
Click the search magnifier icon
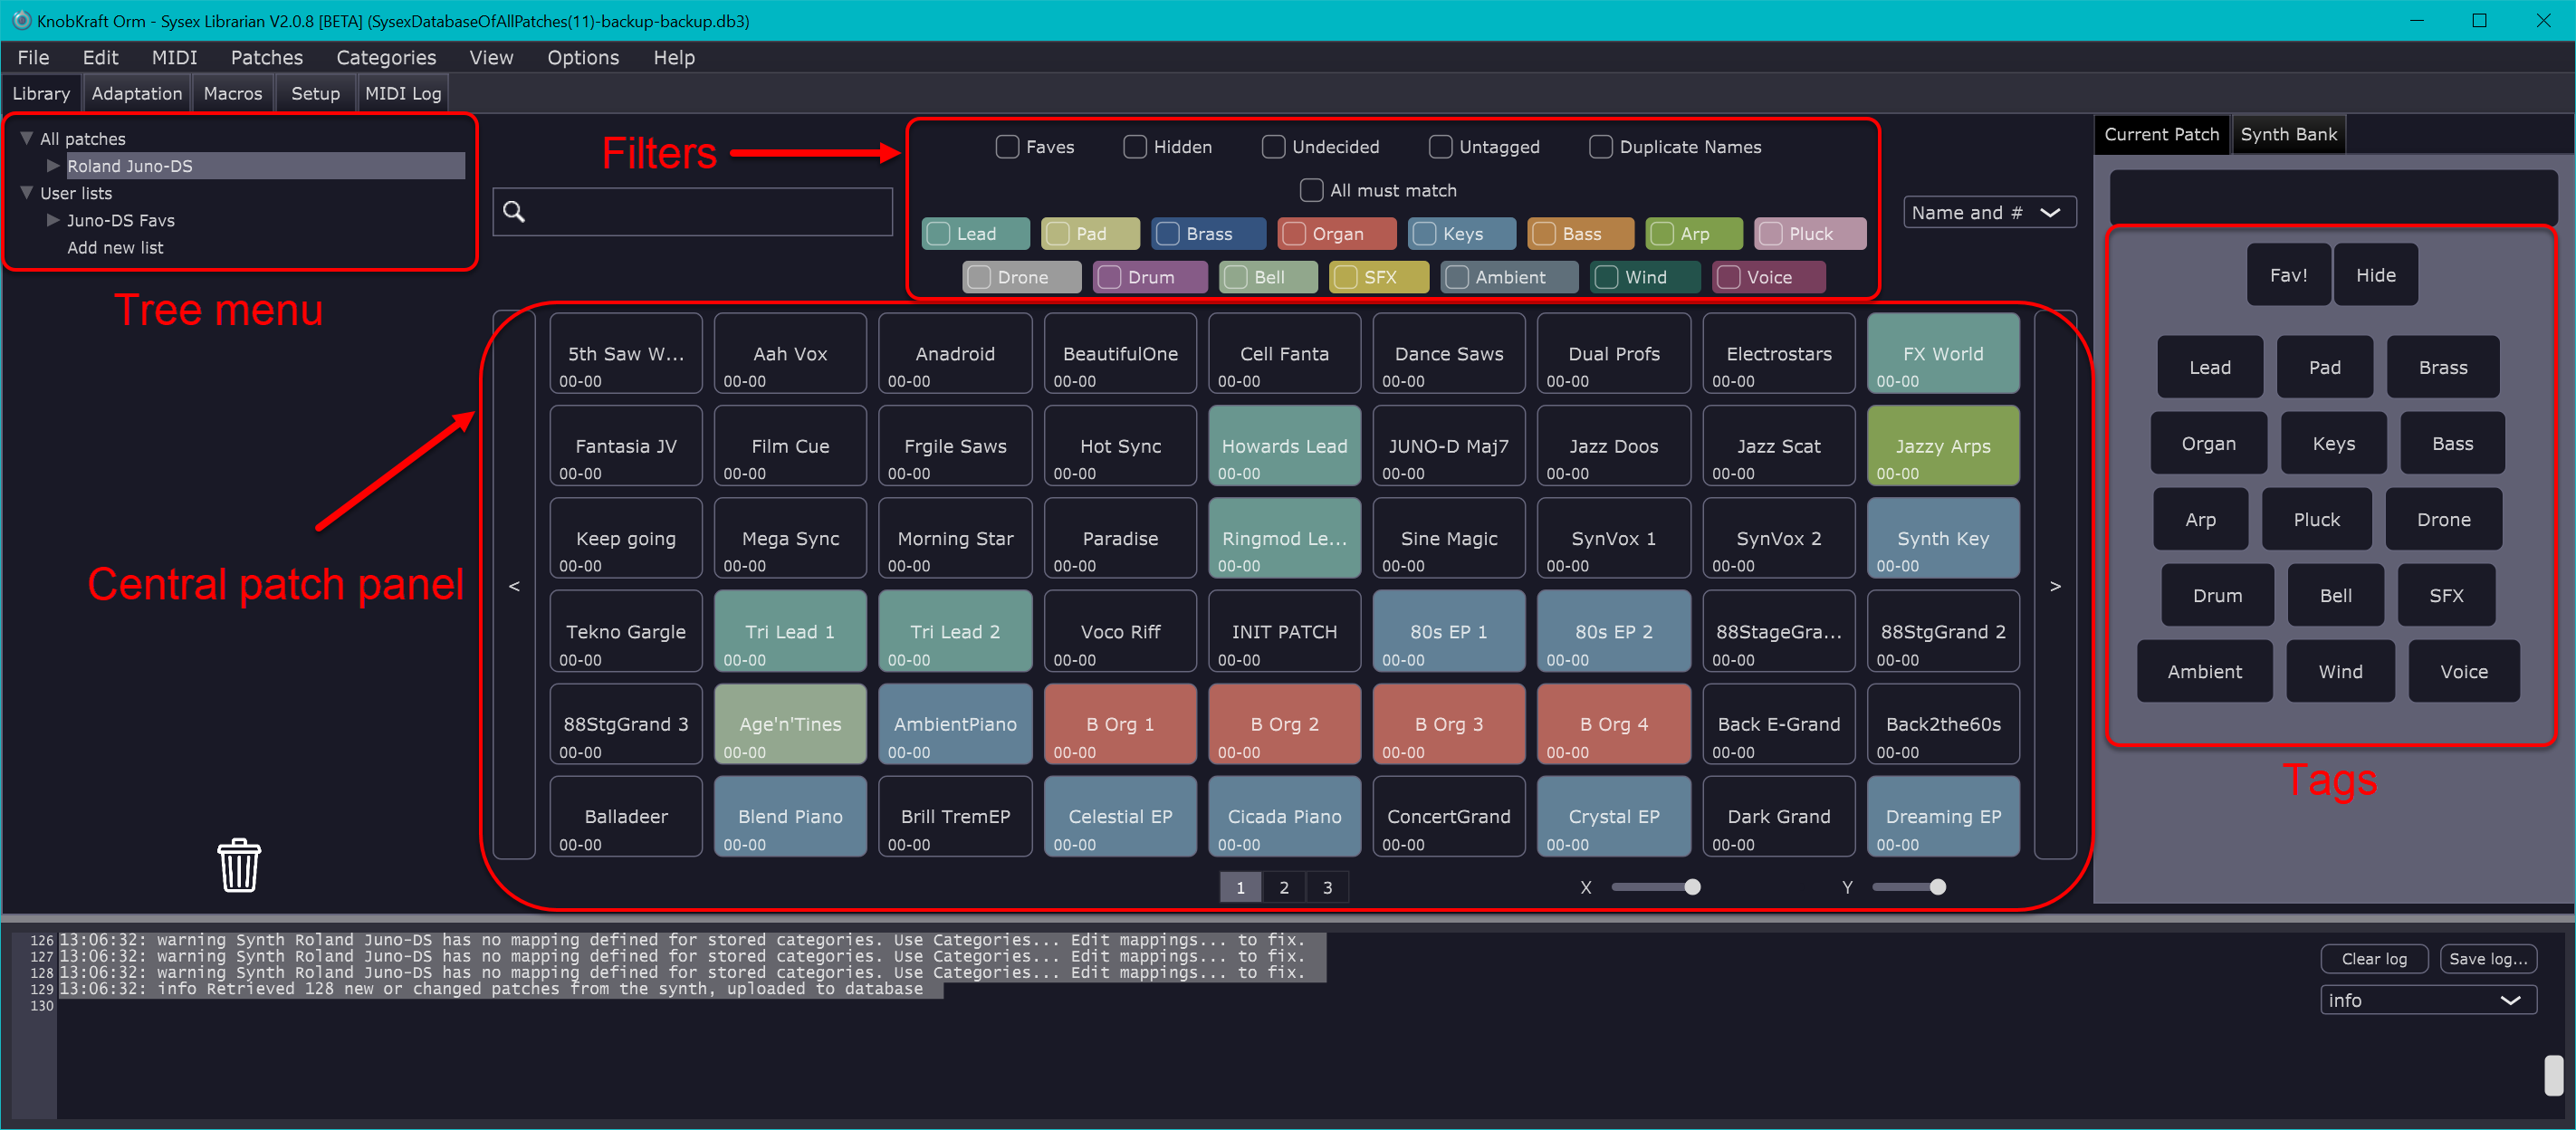[x=514, y=211]
